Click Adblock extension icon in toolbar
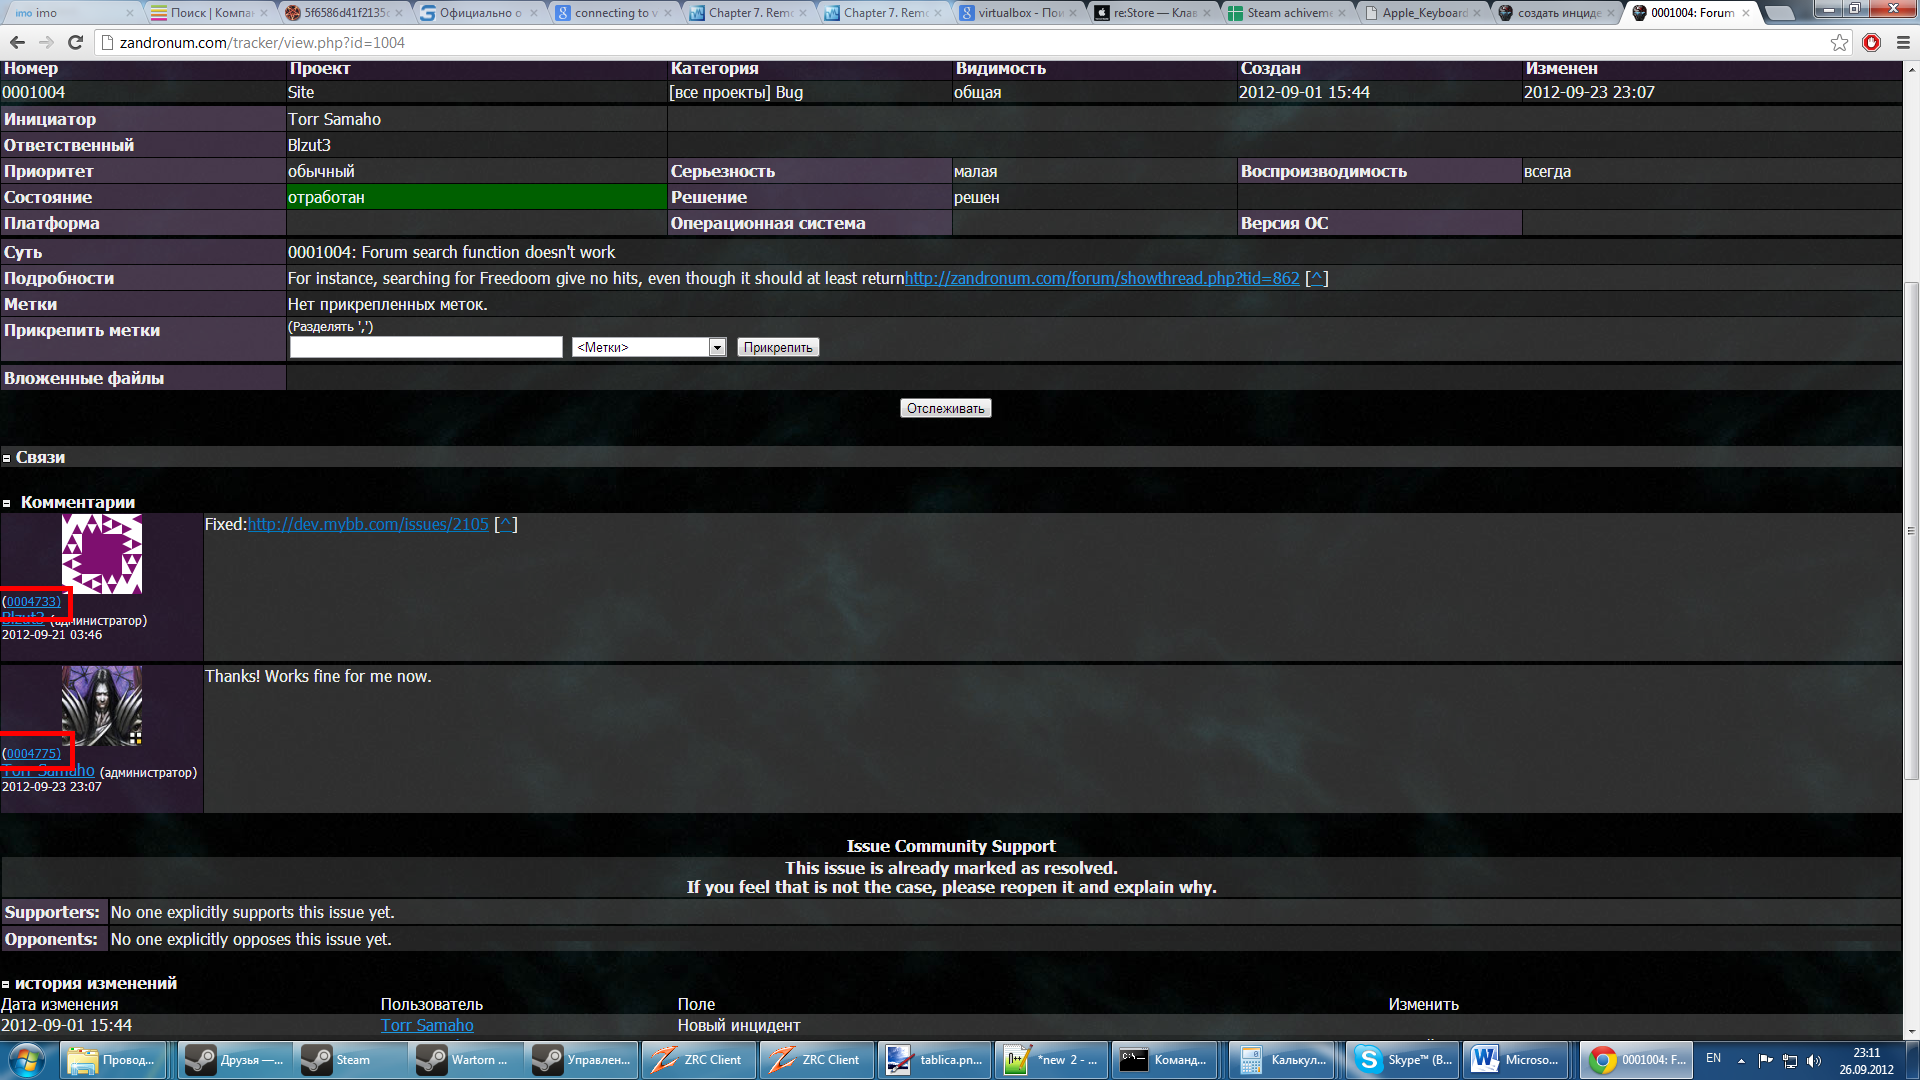Viewport: 1920px width, 1080px height. pyautogui.click(x=1871, y=42)
